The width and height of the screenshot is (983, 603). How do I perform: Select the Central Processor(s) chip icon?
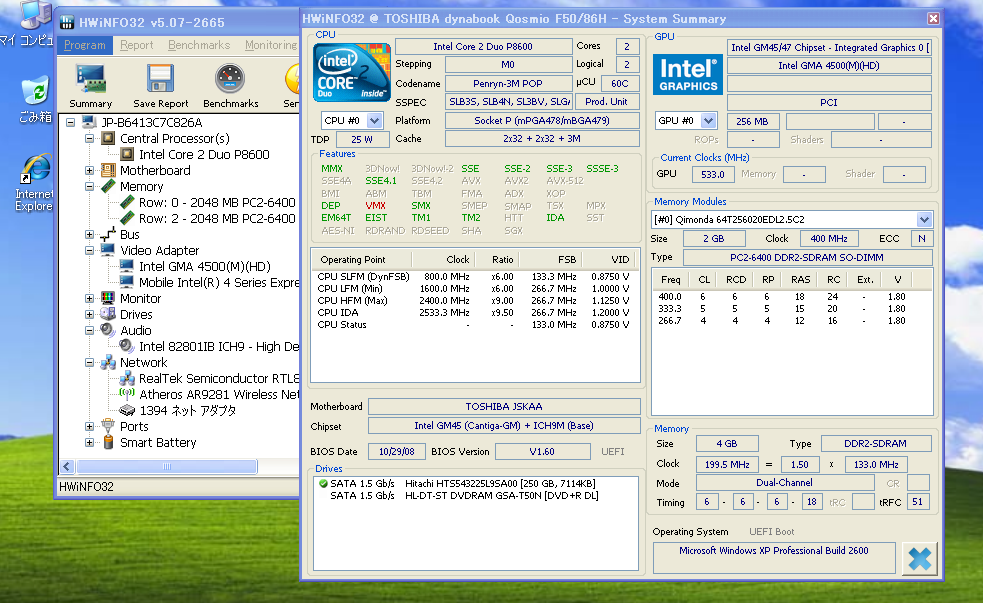coord(108,138)
